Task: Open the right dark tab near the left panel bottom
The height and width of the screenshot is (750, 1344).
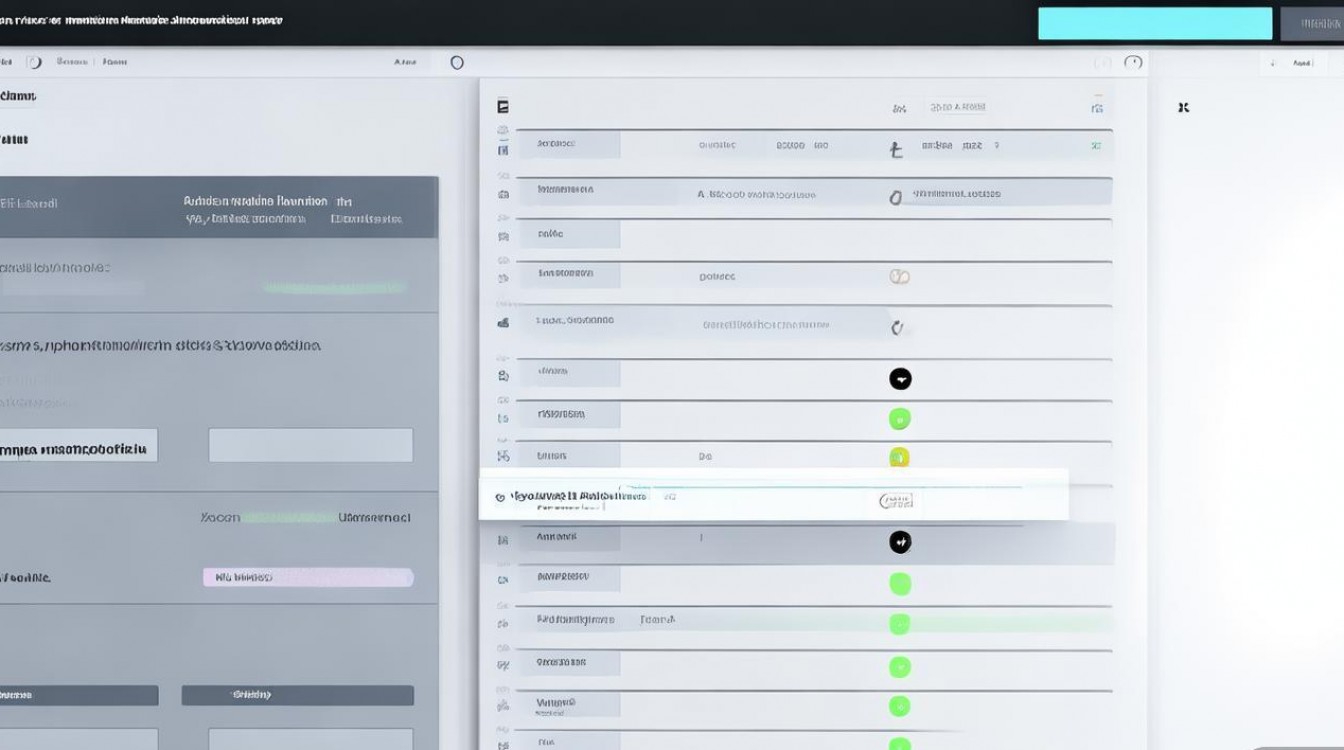Action: click(297, 695)
